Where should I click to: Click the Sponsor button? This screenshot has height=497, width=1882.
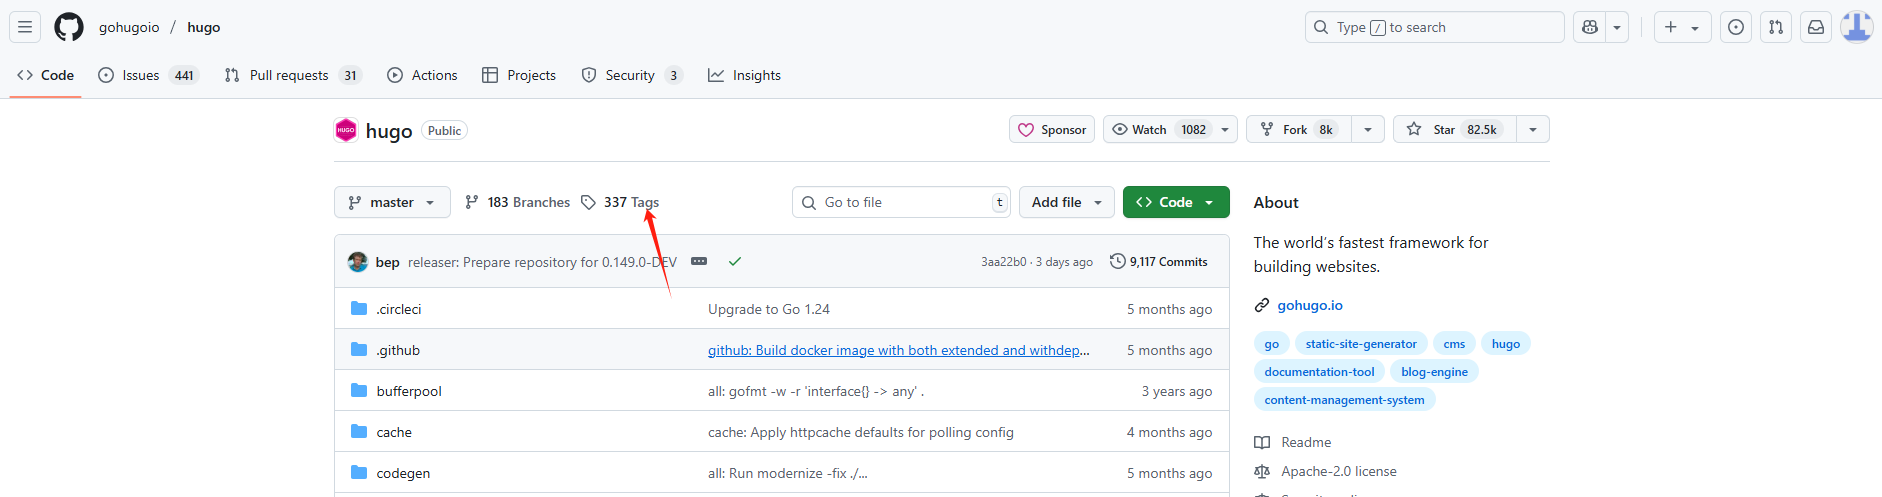(1052, 129)
